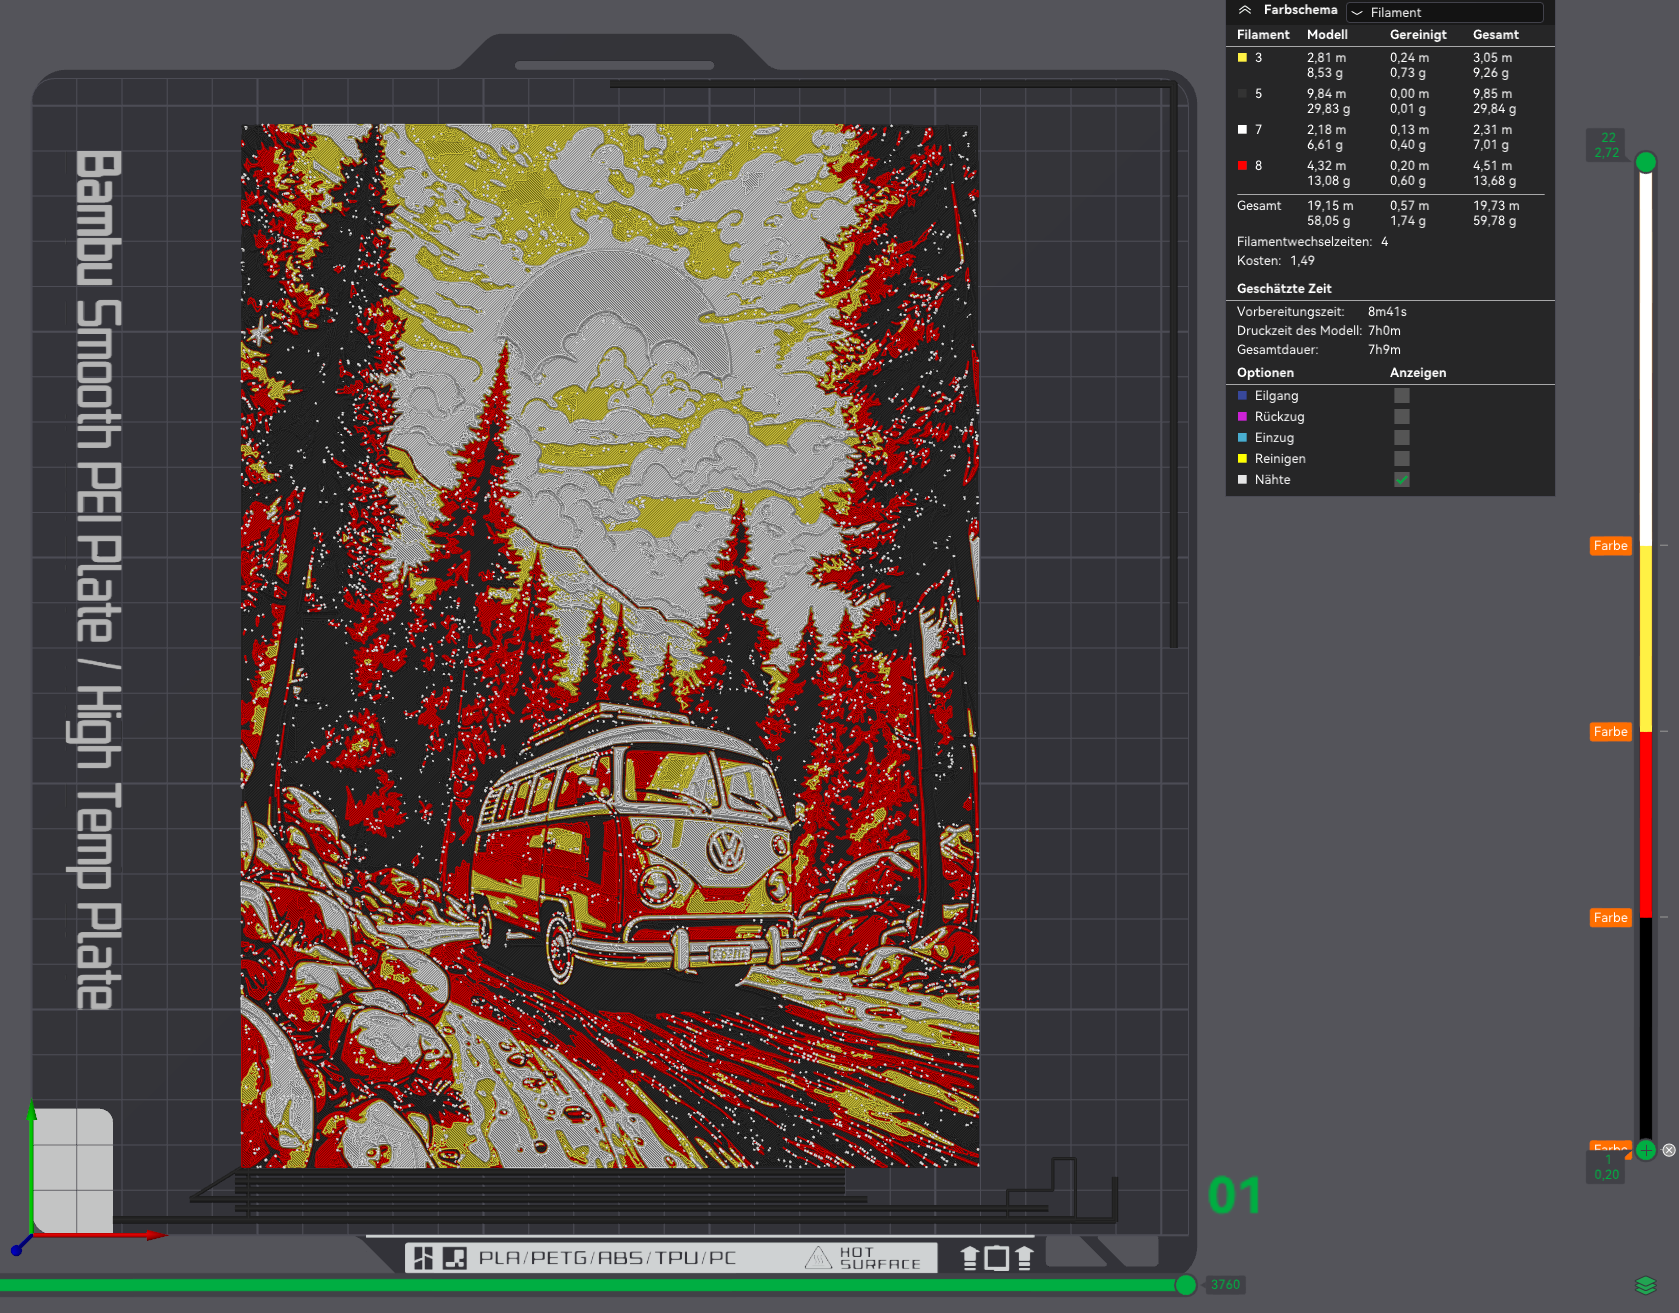Click the green layers stack icon
Screen dimensions: 1679x1313
pyautogui.click(x=1645, y=1285)
